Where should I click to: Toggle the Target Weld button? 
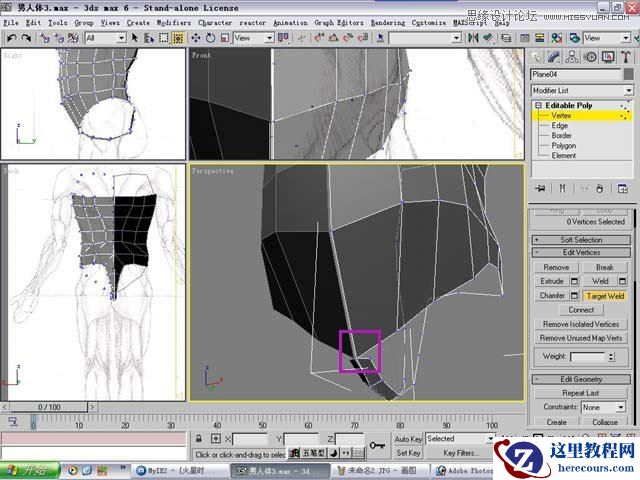(x=605, y=296)
